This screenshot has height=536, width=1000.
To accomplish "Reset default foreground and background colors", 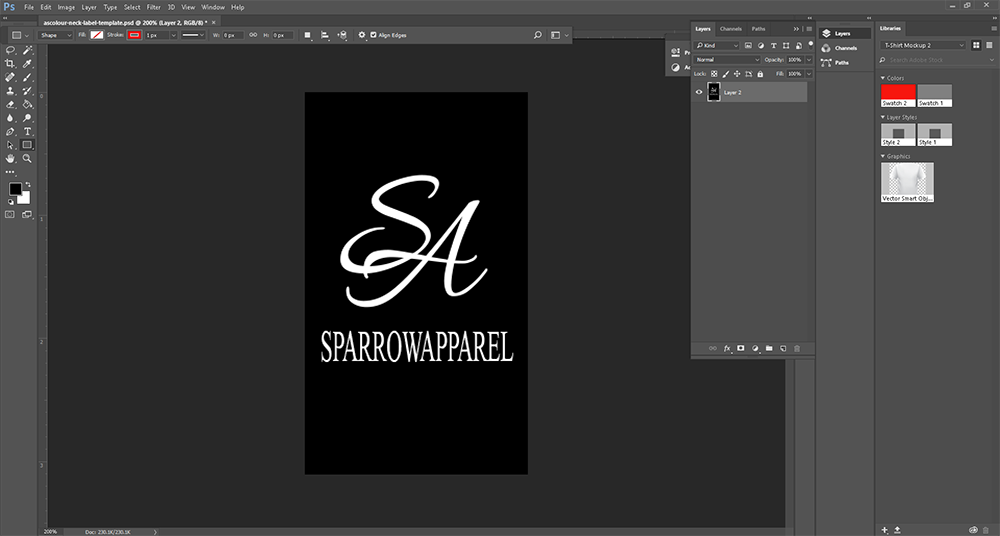I will coord(10,202).
